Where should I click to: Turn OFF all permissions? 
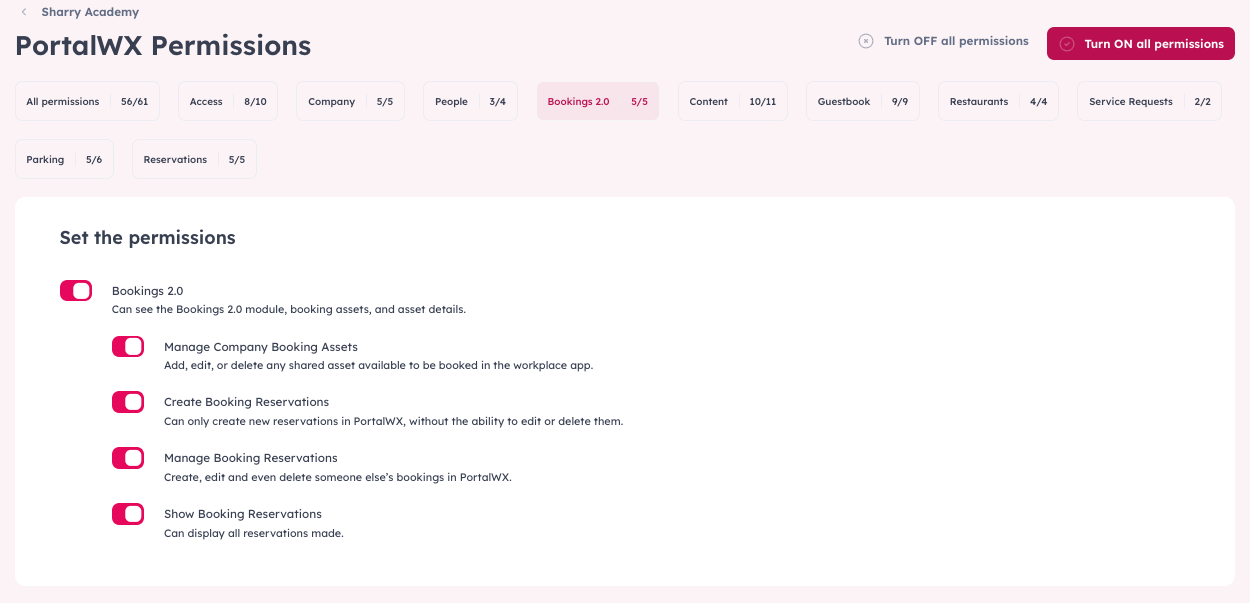(x=943, y=41)
